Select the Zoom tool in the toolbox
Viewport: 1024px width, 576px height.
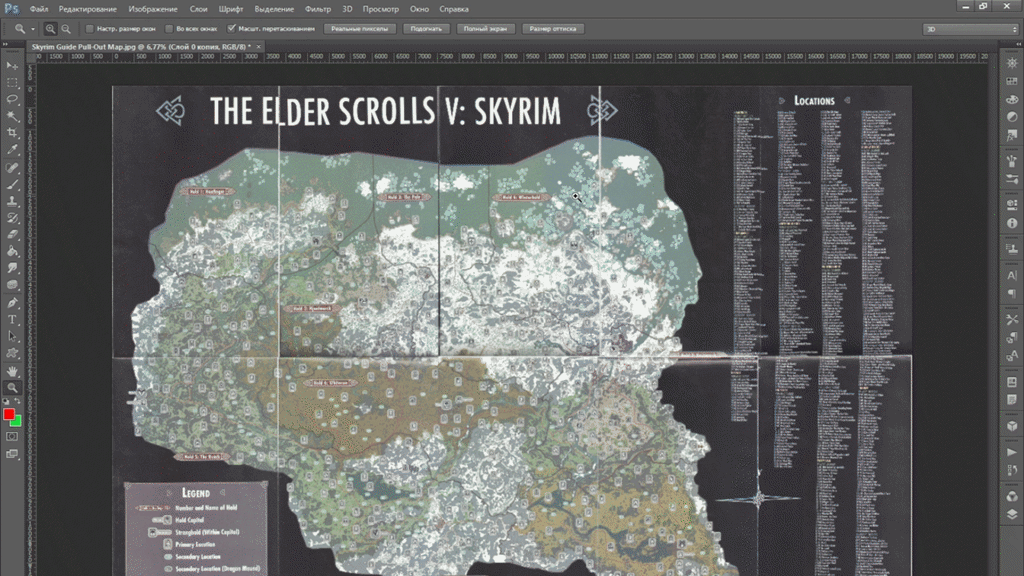[12, 388]
